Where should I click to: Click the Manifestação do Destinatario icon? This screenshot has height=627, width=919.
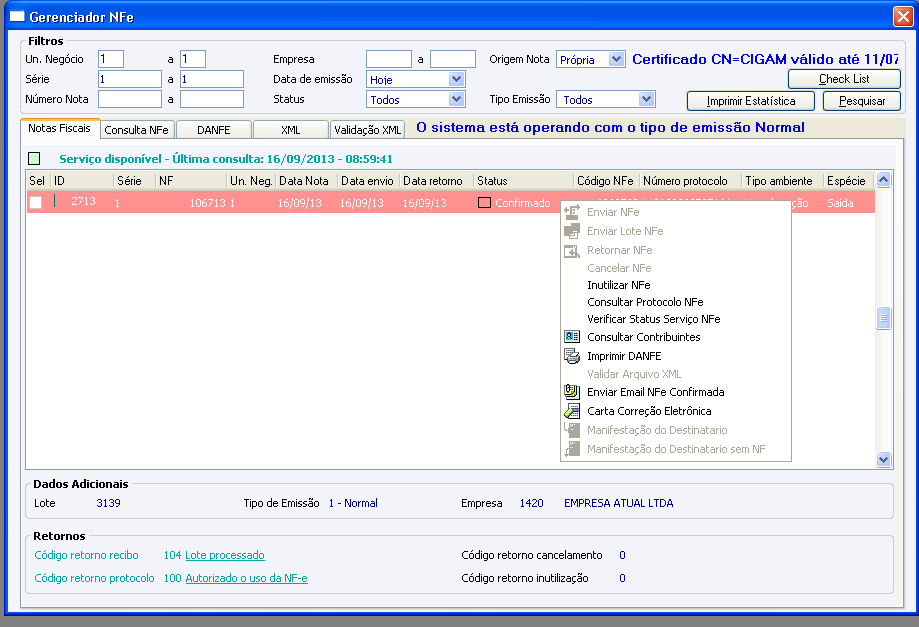(571, 430)
